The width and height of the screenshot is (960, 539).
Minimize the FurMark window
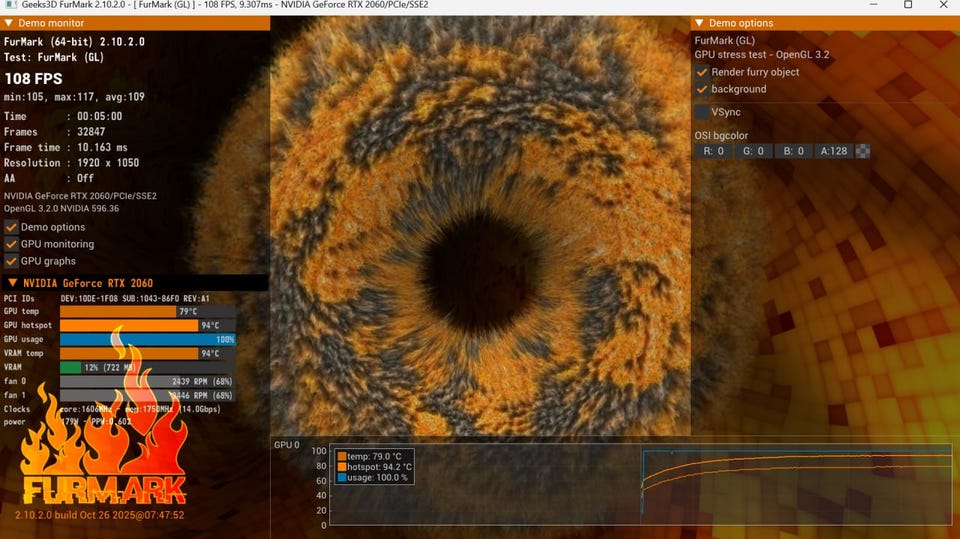click(874, 5)
